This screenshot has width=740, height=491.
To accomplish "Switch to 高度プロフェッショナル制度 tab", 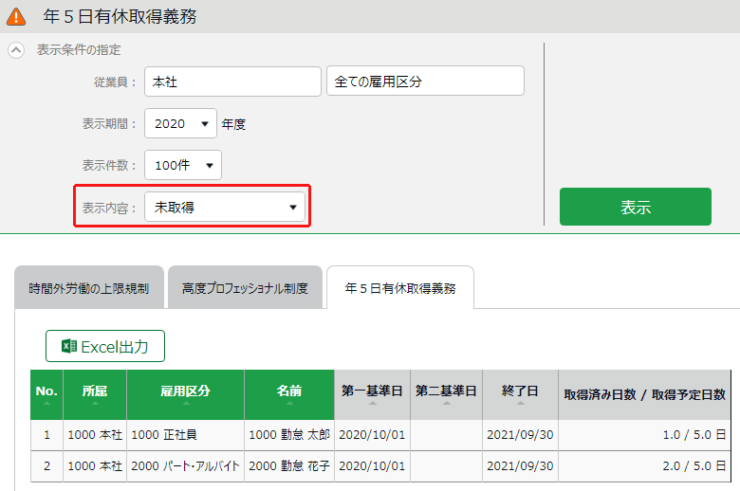I will 245,288.
